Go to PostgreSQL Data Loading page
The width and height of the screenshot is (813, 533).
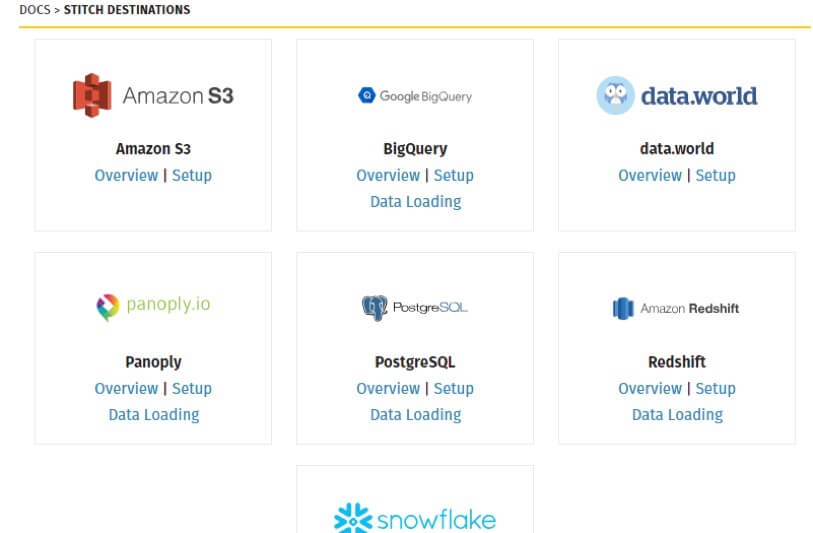415,414
